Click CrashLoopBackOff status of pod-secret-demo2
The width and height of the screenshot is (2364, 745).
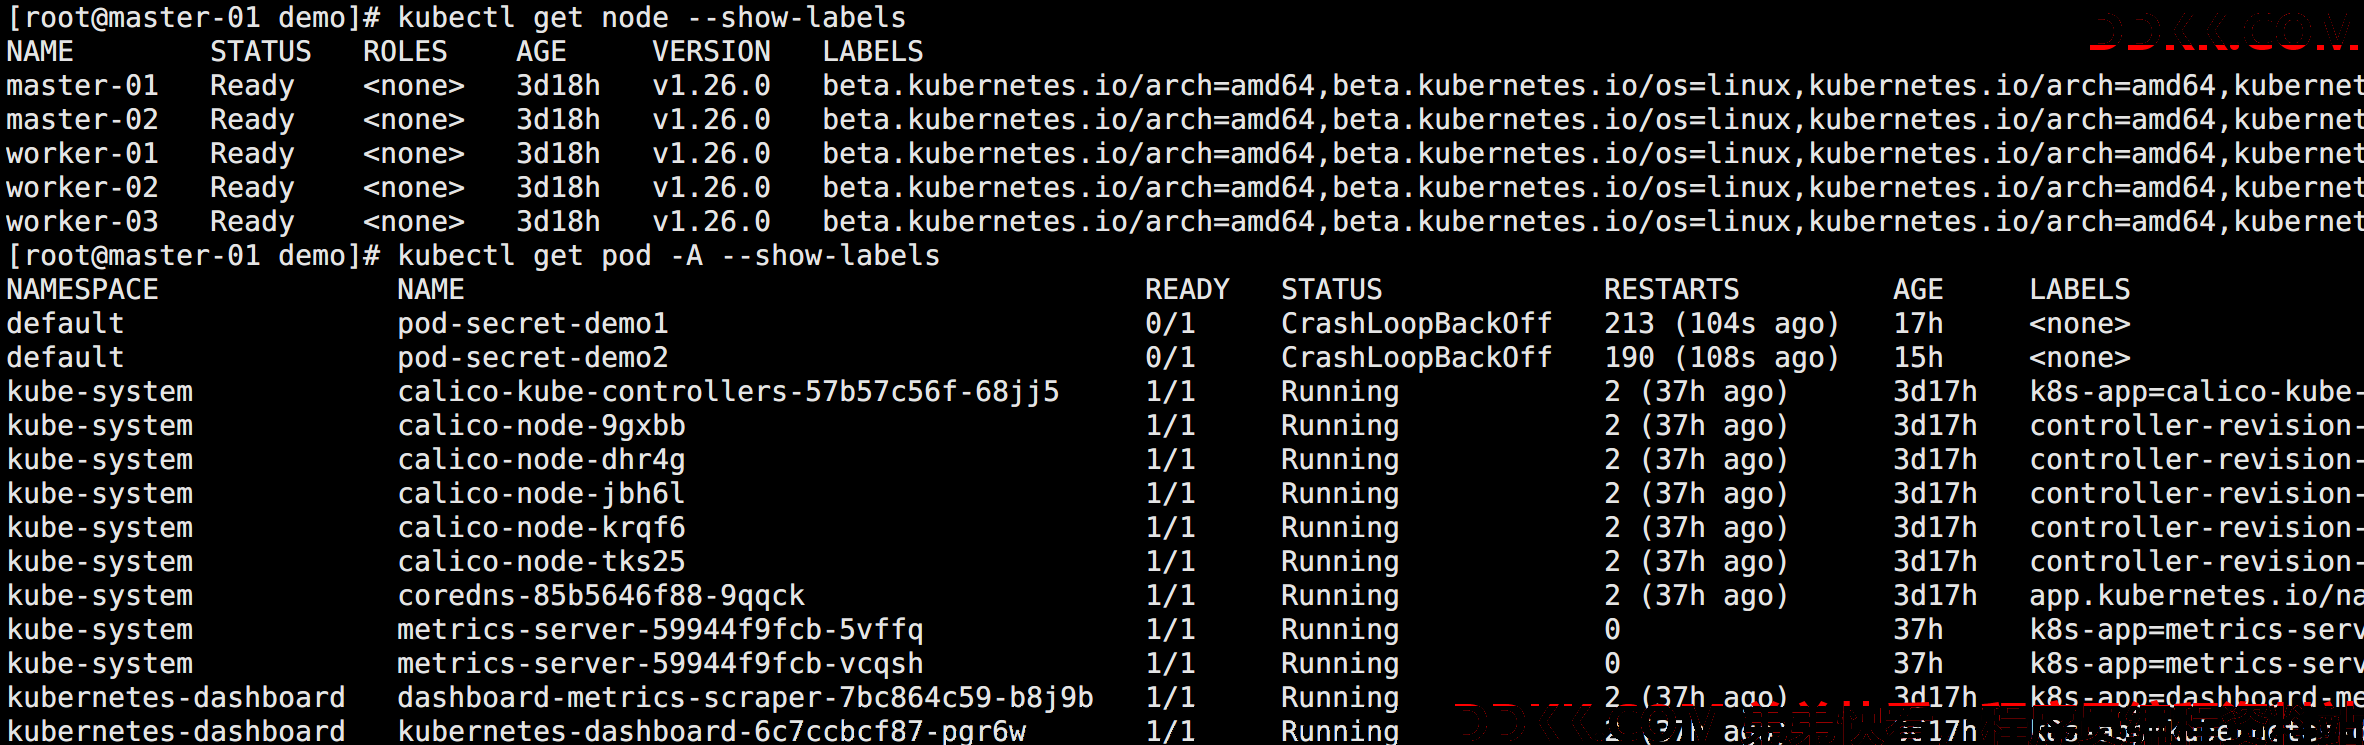pos(1416,358)
